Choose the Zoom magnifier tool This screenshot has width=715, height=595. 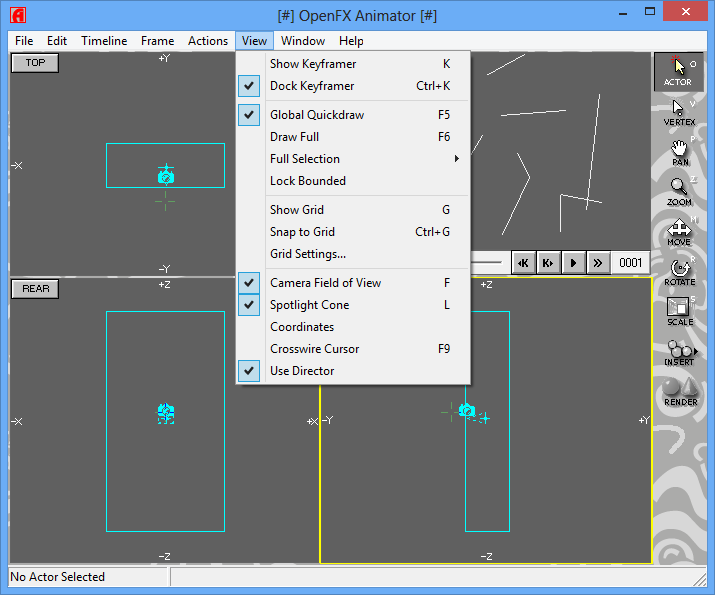coord(679,192)
